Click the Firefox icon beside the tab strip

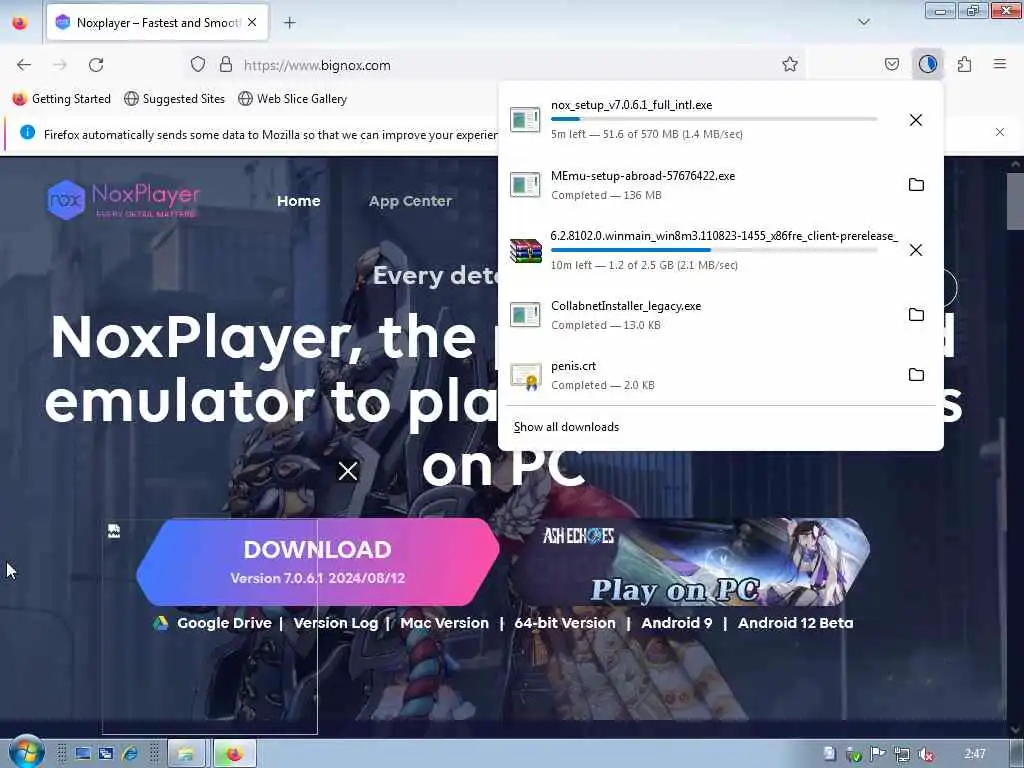pyautogui.click(x=20, y=23)
